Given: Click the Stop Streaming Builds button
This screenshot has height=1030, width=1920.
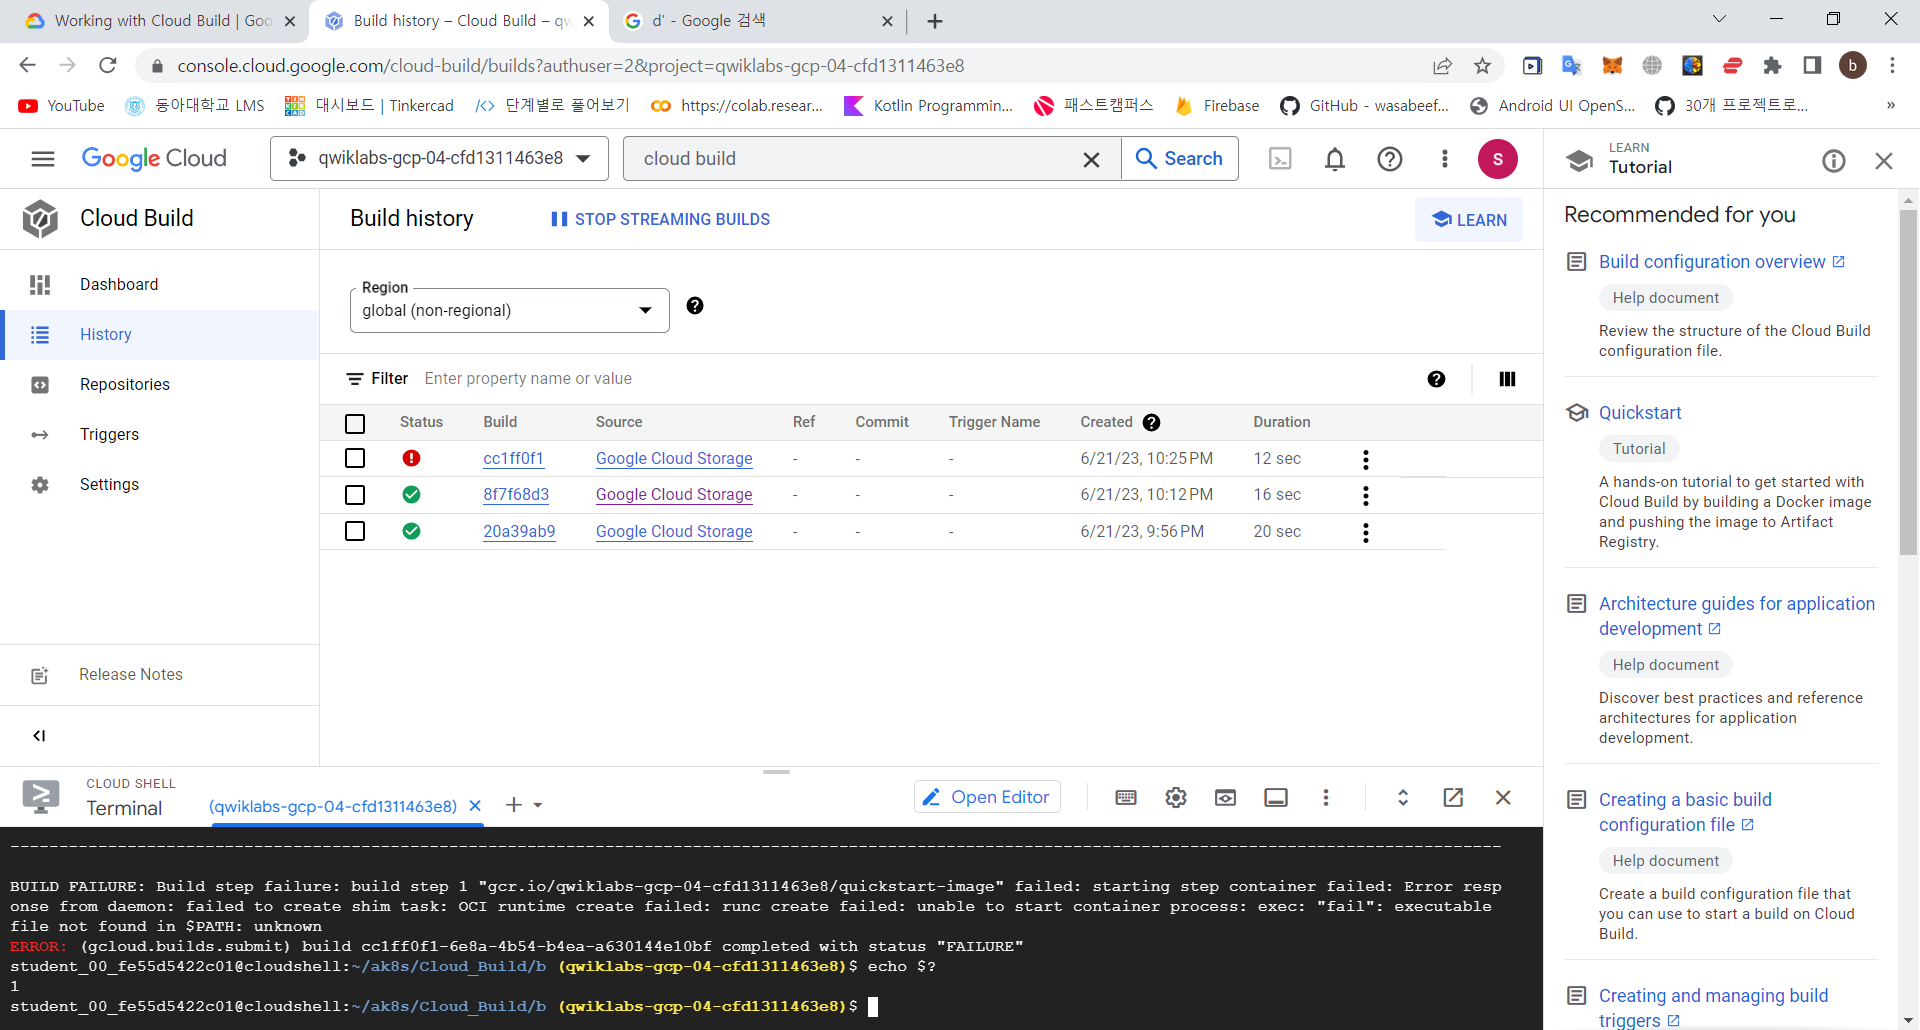Looking at the screenshot, I should [660, 219].
